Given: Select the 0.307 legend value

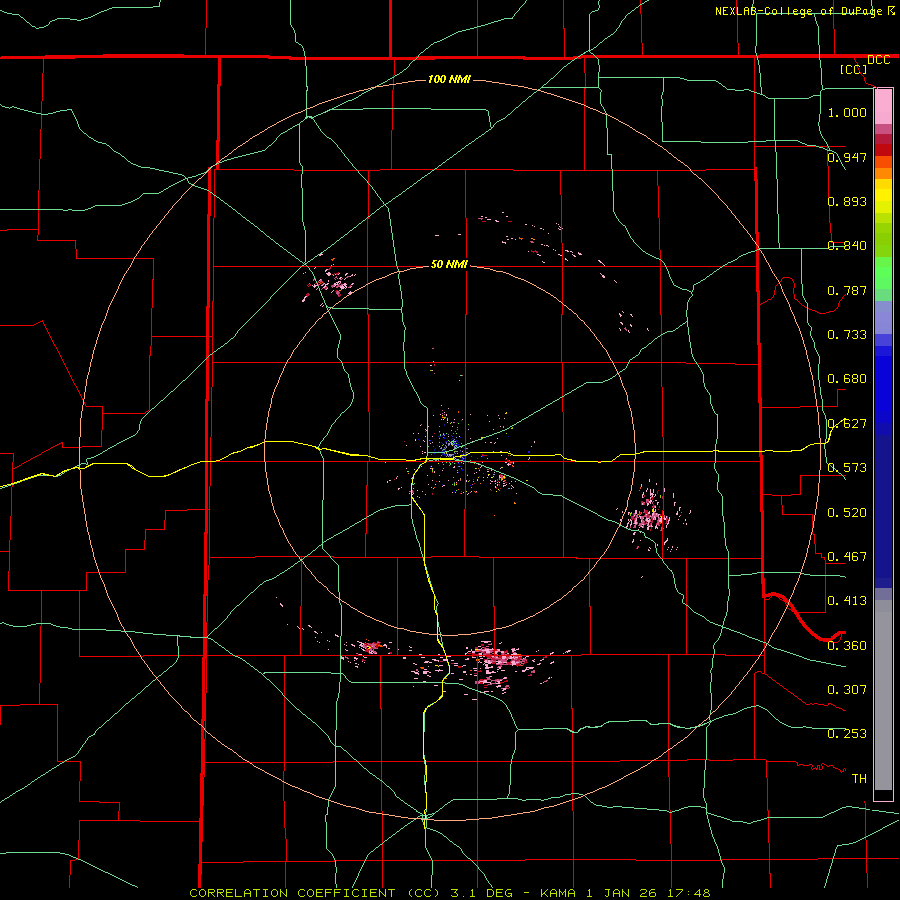Looking at the screenshot, I should 847,690.
